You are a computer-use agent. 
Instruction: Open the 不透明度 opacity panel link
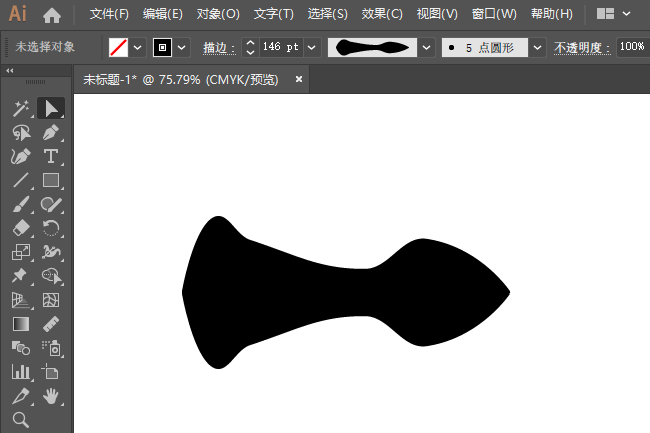[x=582, y=48]
